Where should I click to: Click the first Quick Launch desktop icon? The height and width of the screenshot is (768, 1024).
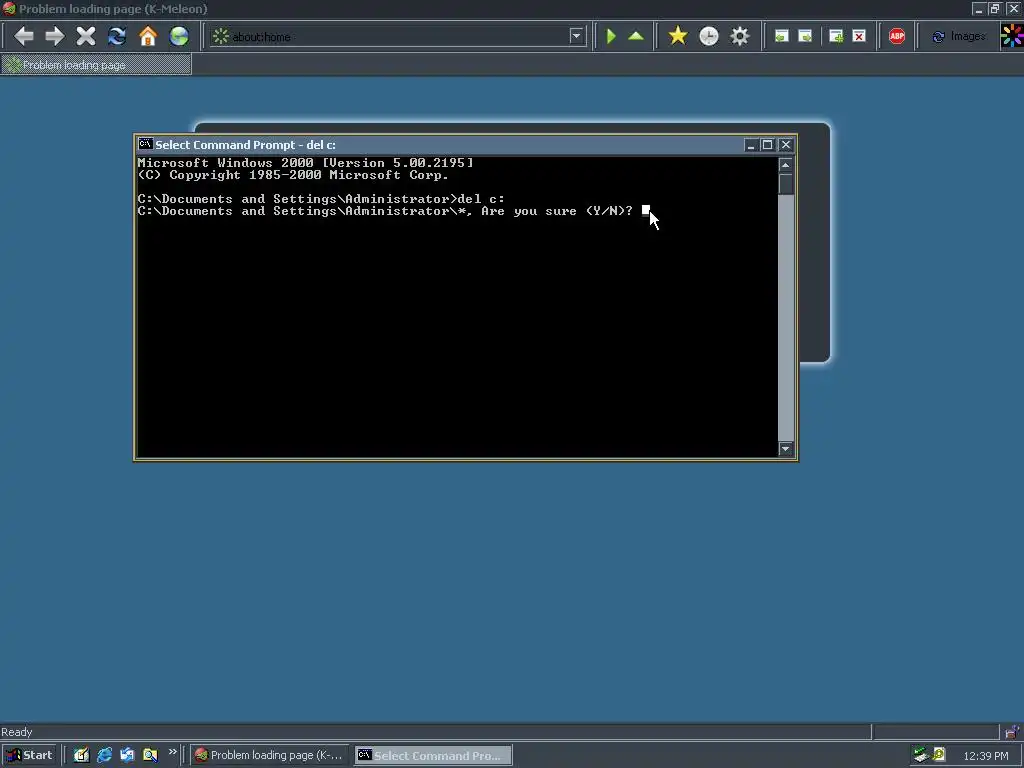81,755
